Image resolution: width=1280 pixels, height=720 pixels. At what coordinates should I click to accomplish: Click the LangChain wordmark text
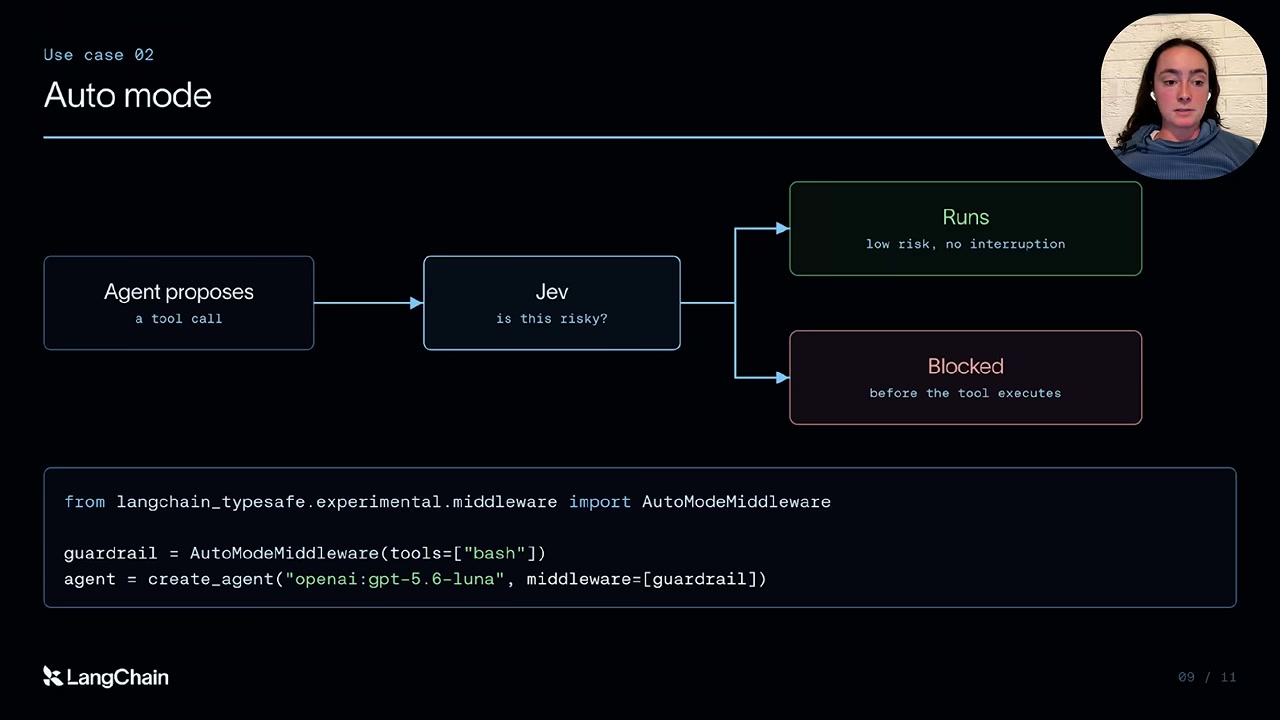118,677
